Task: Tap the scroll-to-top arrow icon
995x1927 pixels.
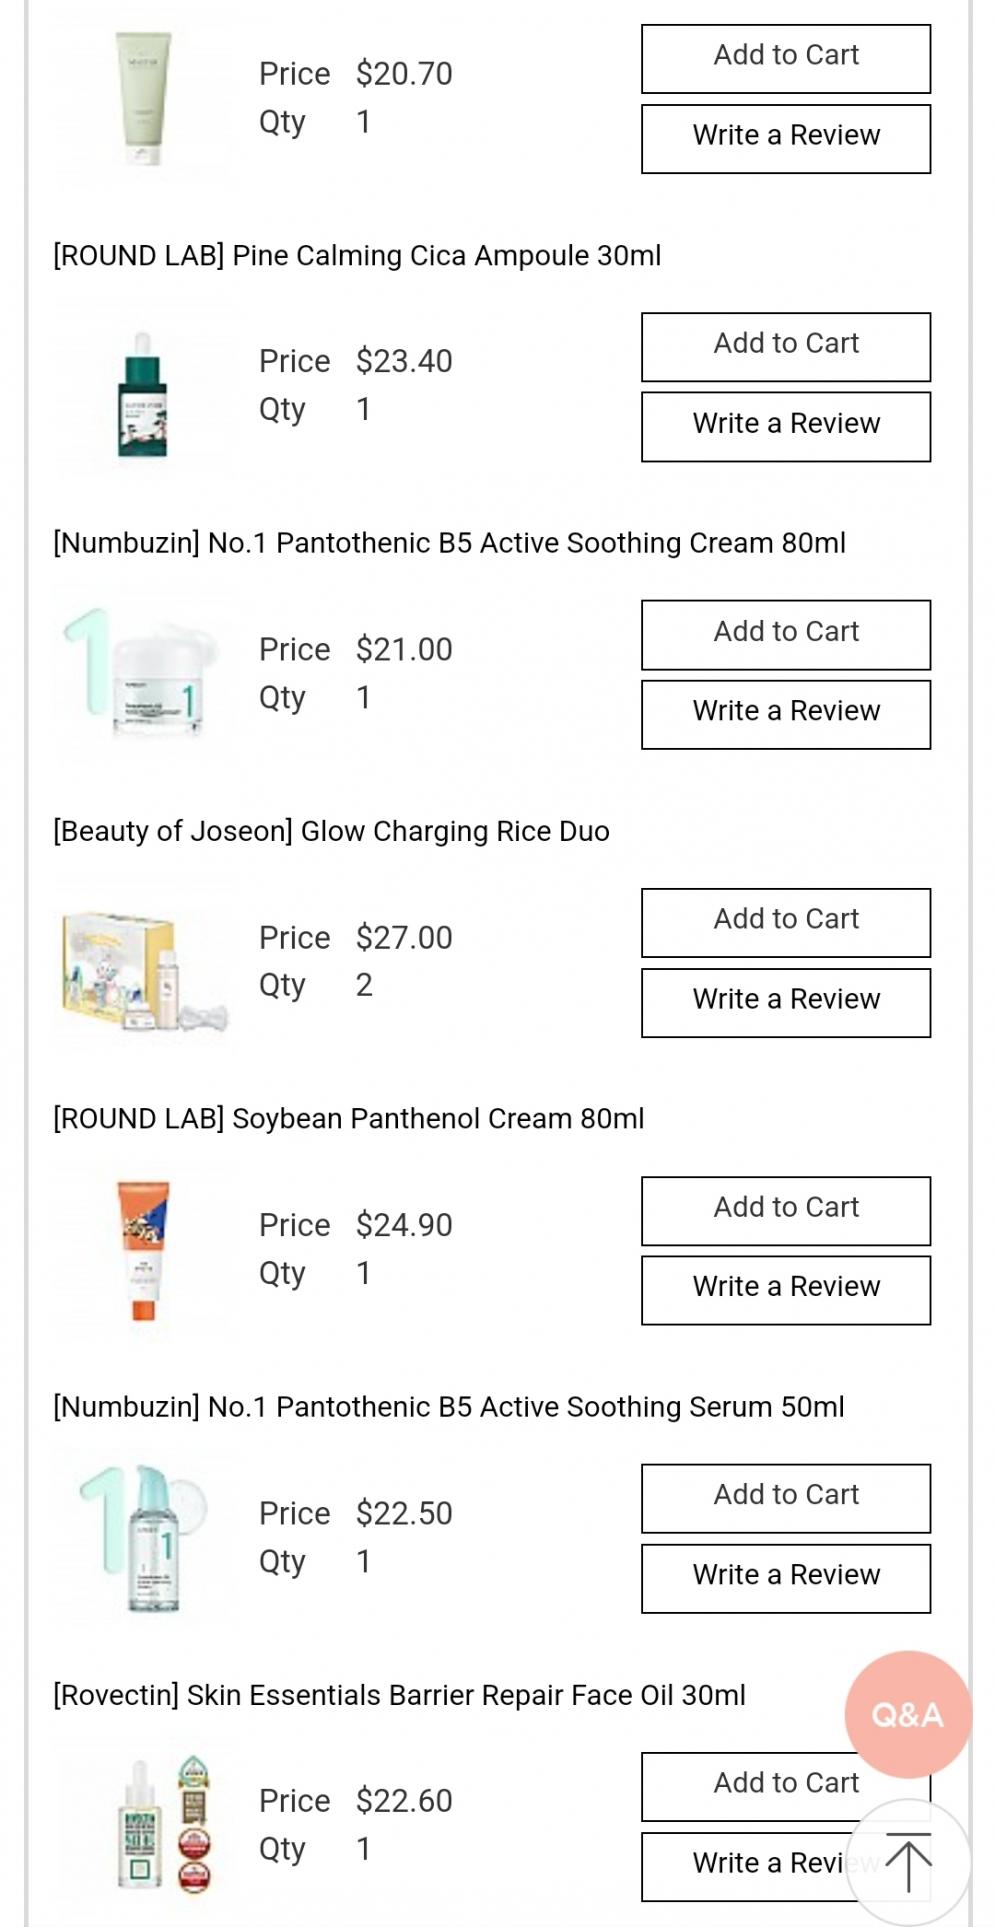Action: [907, 1862]
